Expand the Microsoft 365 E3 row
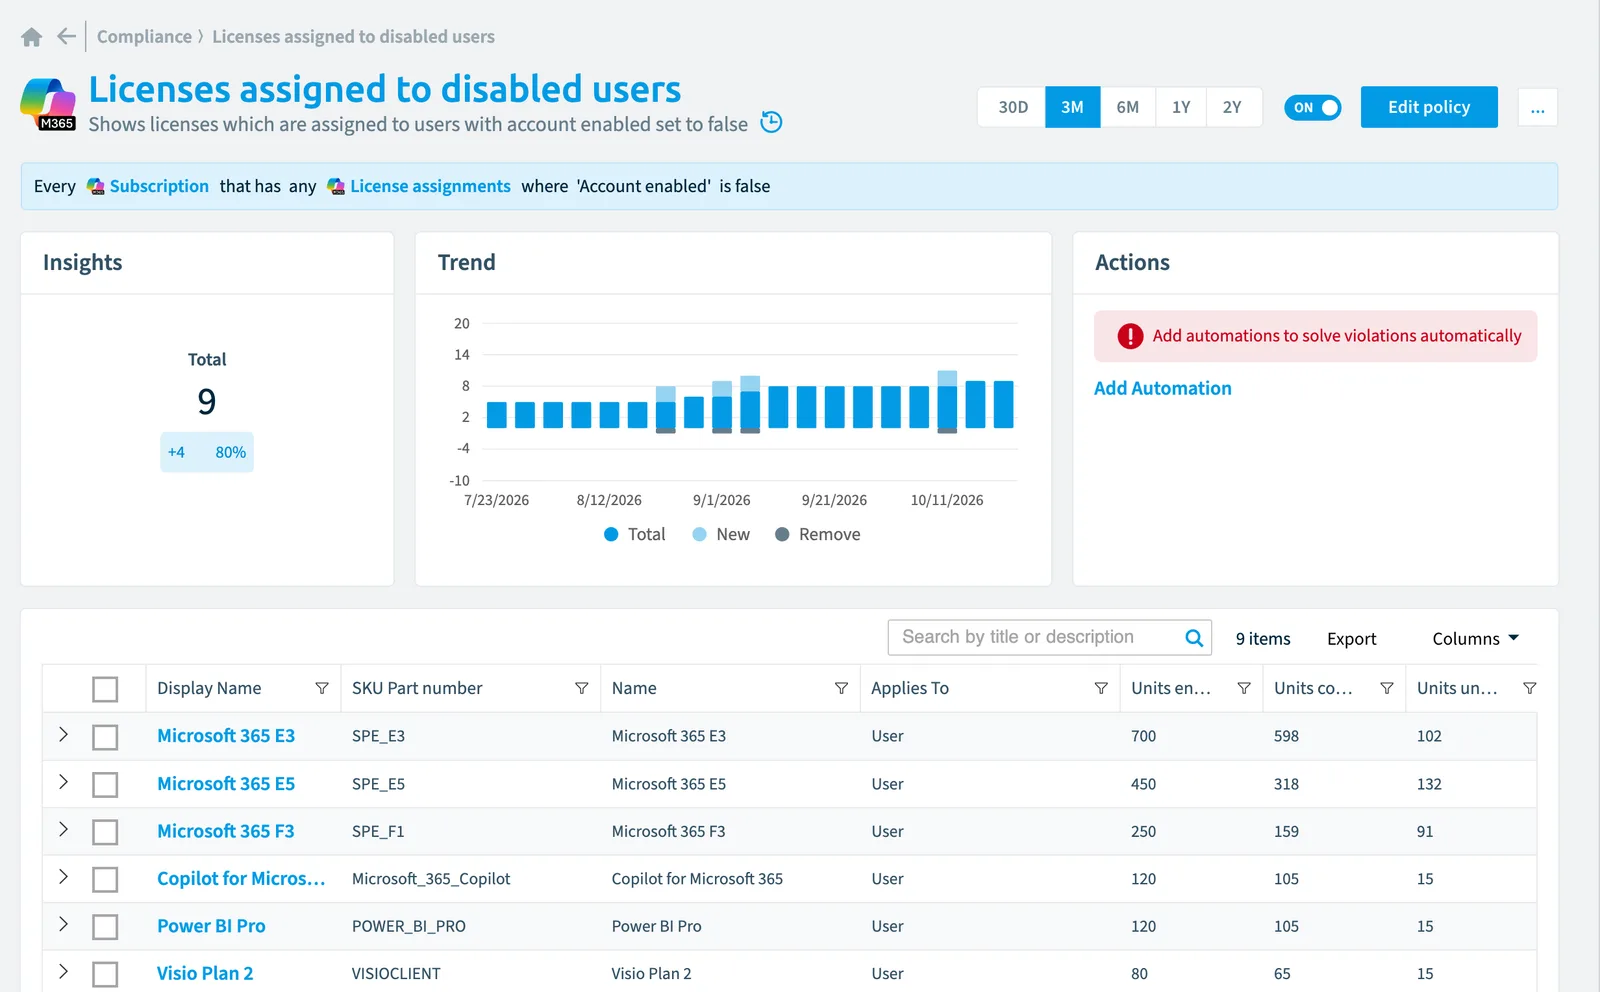This screenshot has height=992, width=1600. pos(63,734)
